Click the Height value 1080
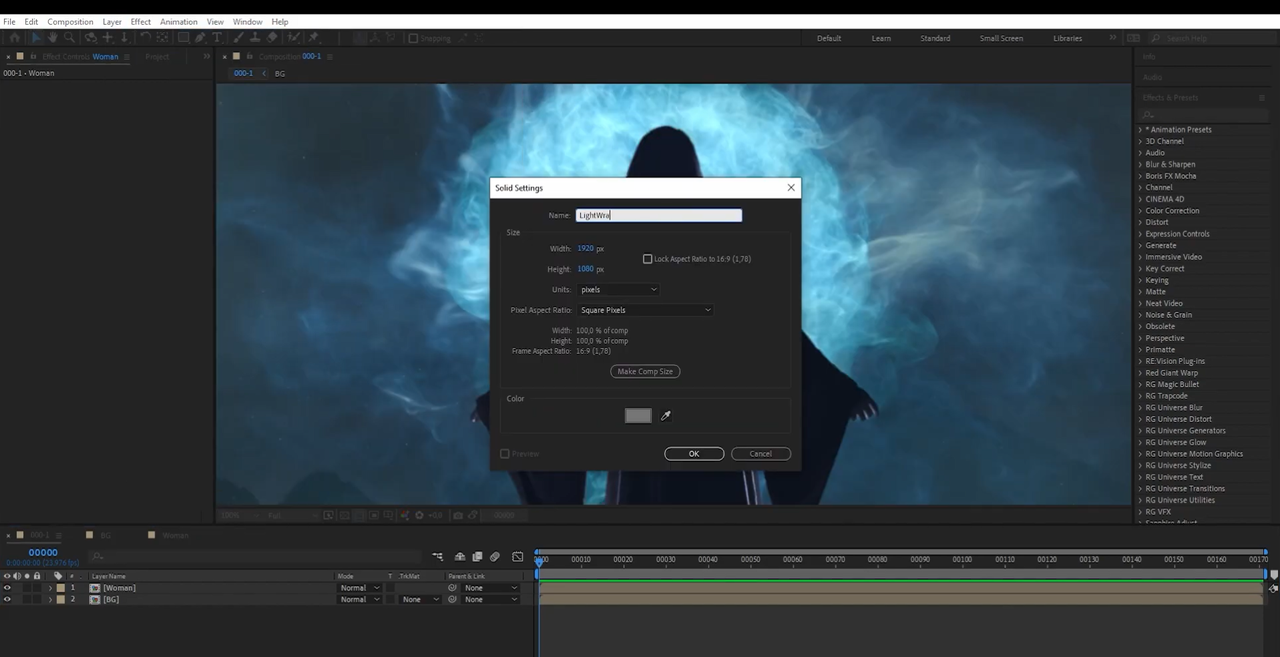The image size is (1280, 657). (x=585, y=269)
